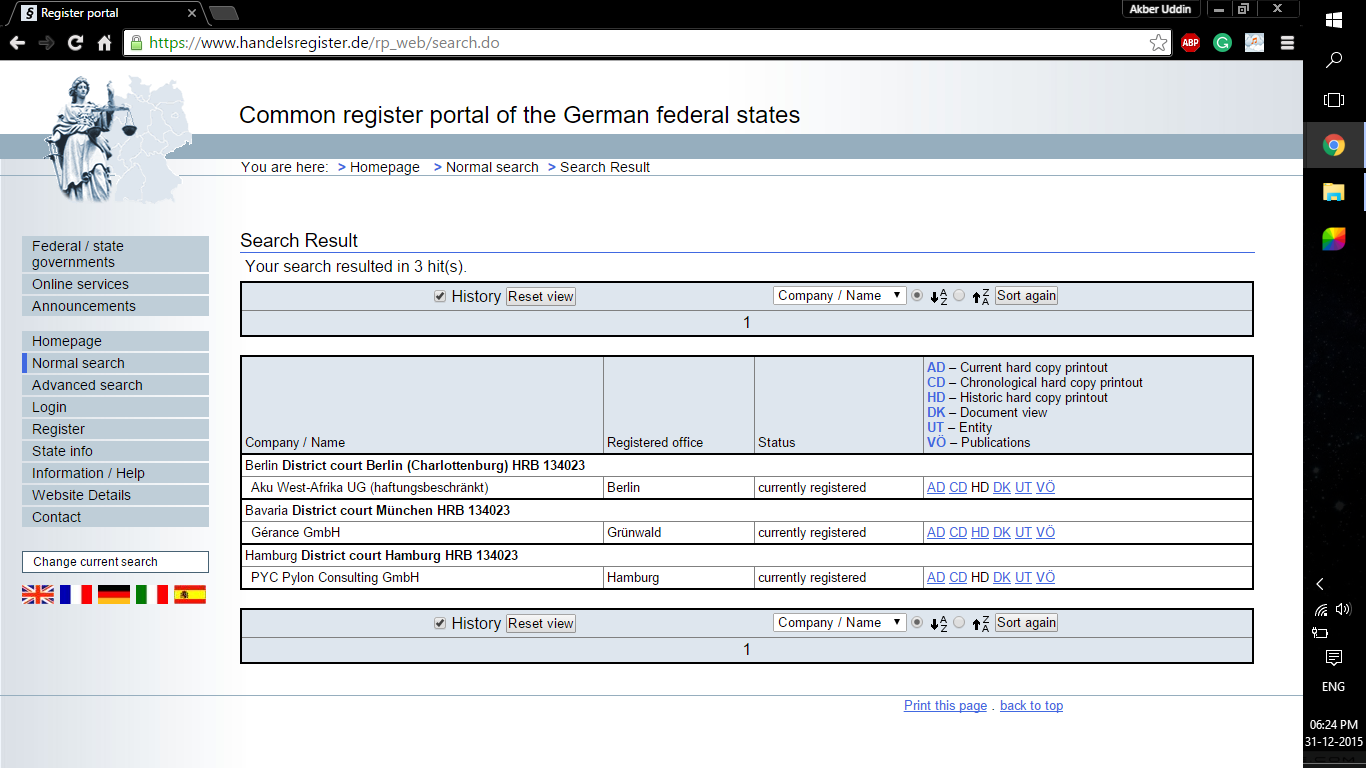Open Company / Name dropdown below the table
The image size is (1366, 768).
tap(840, 622)
